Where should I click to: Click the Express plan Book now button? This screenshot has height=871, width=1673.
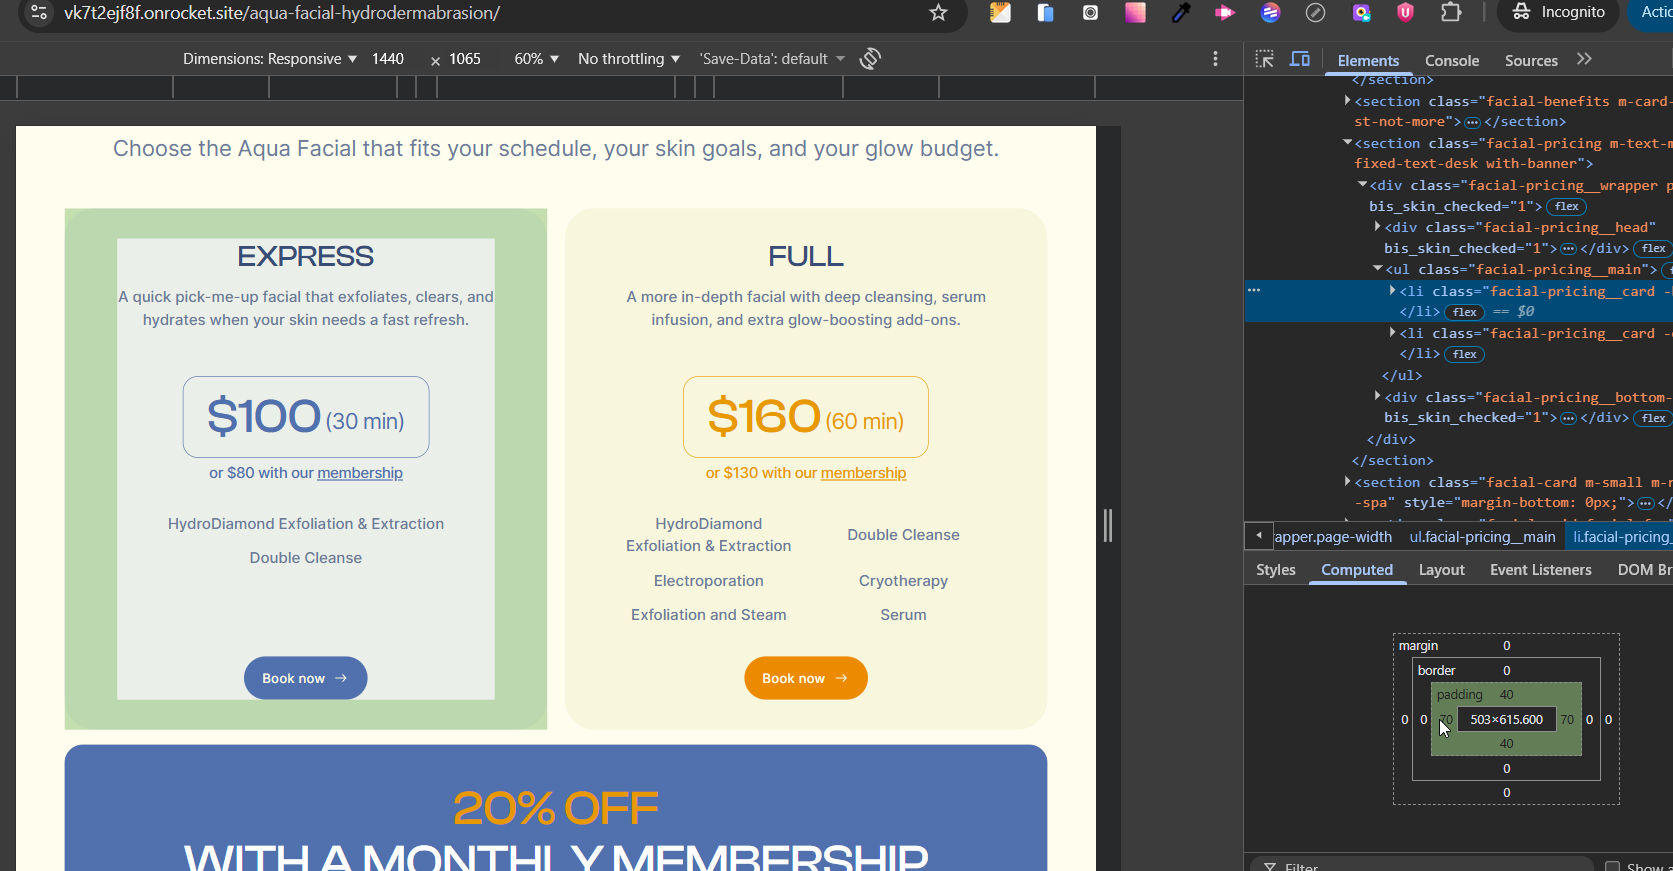tap(305, 678)
